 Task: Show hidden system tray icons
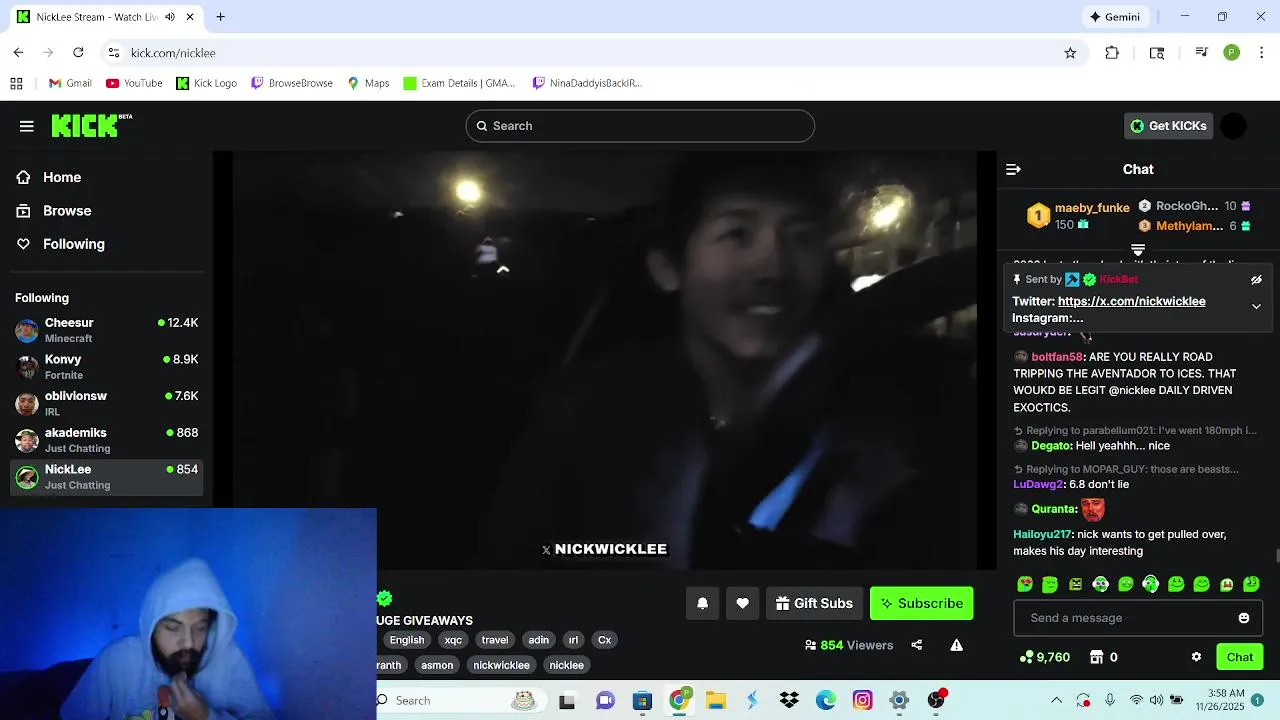click(1056, 700)
